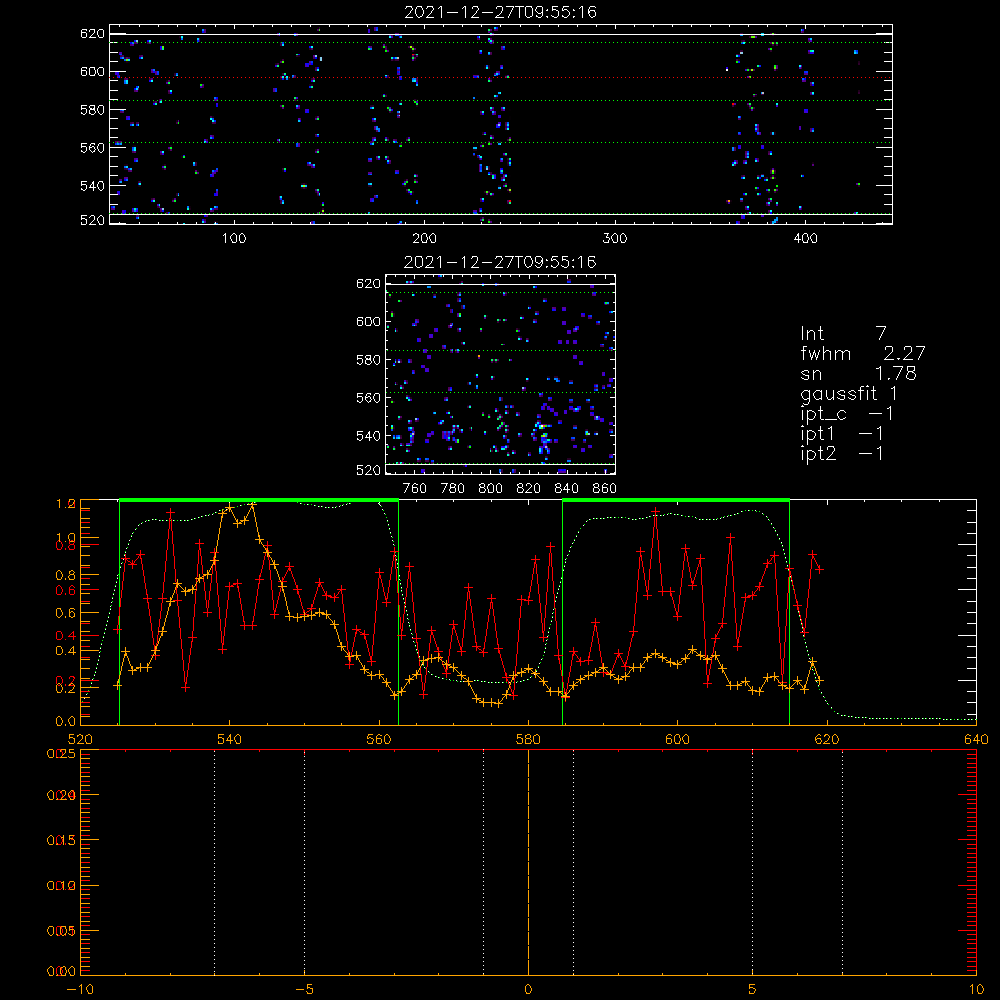Click the timestamp title above the middle square plot
The width and height of the screenshot is (1000, 1000).
(500, 262)
